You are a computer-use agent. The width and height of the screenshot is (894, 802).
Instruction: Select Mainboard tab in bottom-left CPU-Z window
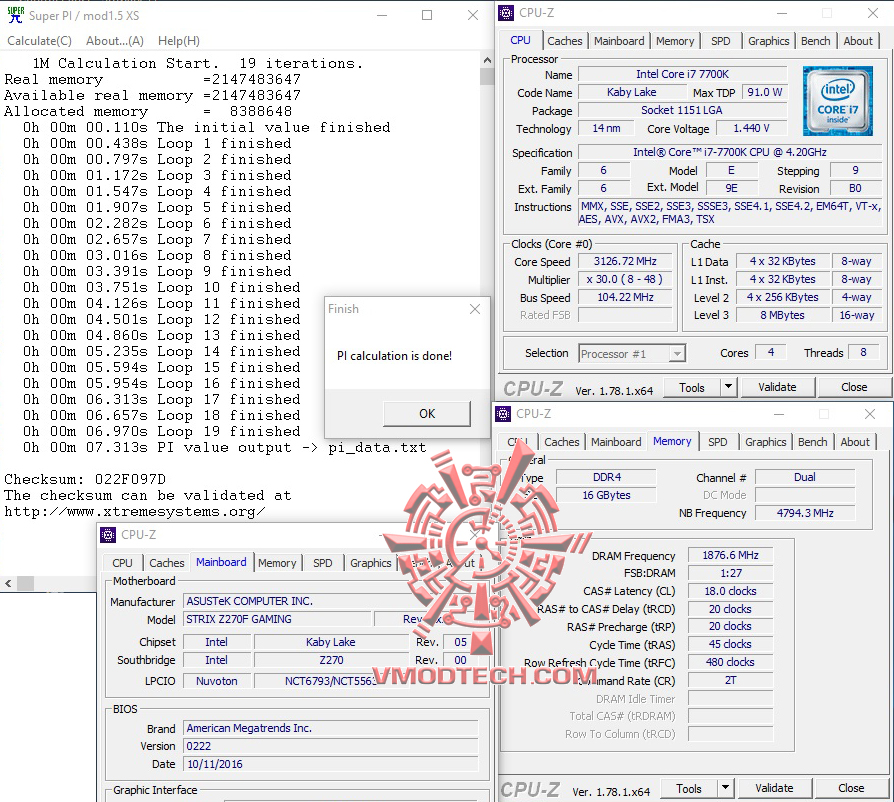(221, 563)
